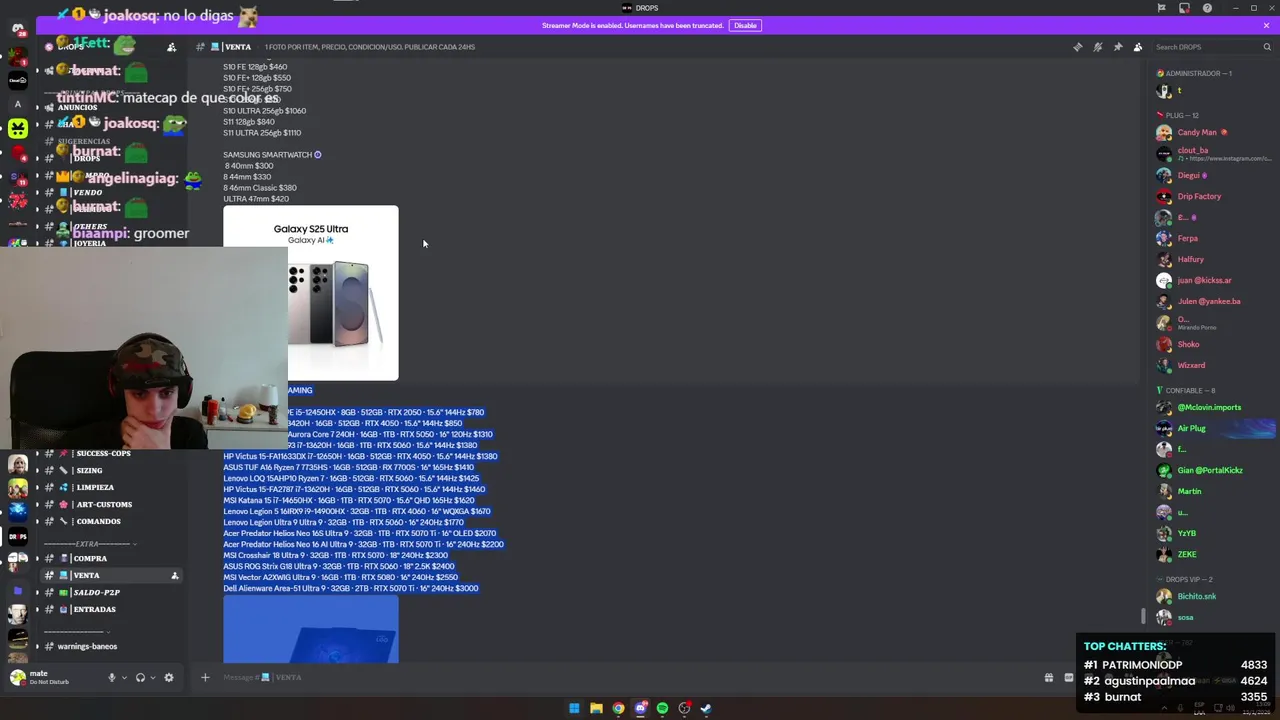Screen dimensions: 1280x720
Task: Open the blue laptop image attachment
Action: pyautogui.click(x=310, y=630)
